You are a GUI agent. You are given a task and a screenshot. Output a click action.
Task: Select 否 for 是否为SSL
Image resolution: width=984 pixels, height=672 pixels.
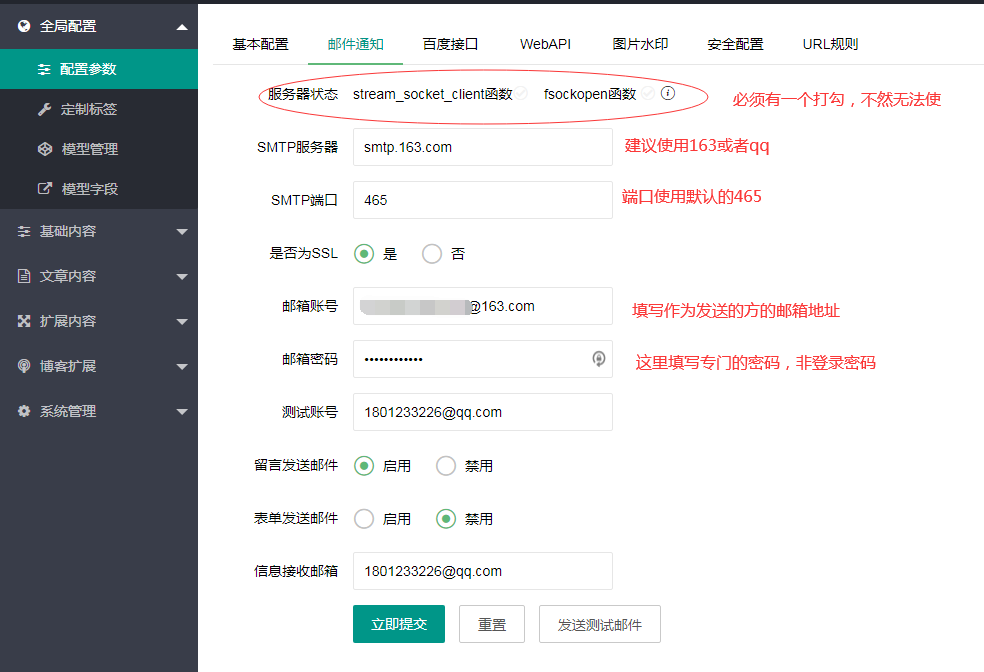[430, 253]
